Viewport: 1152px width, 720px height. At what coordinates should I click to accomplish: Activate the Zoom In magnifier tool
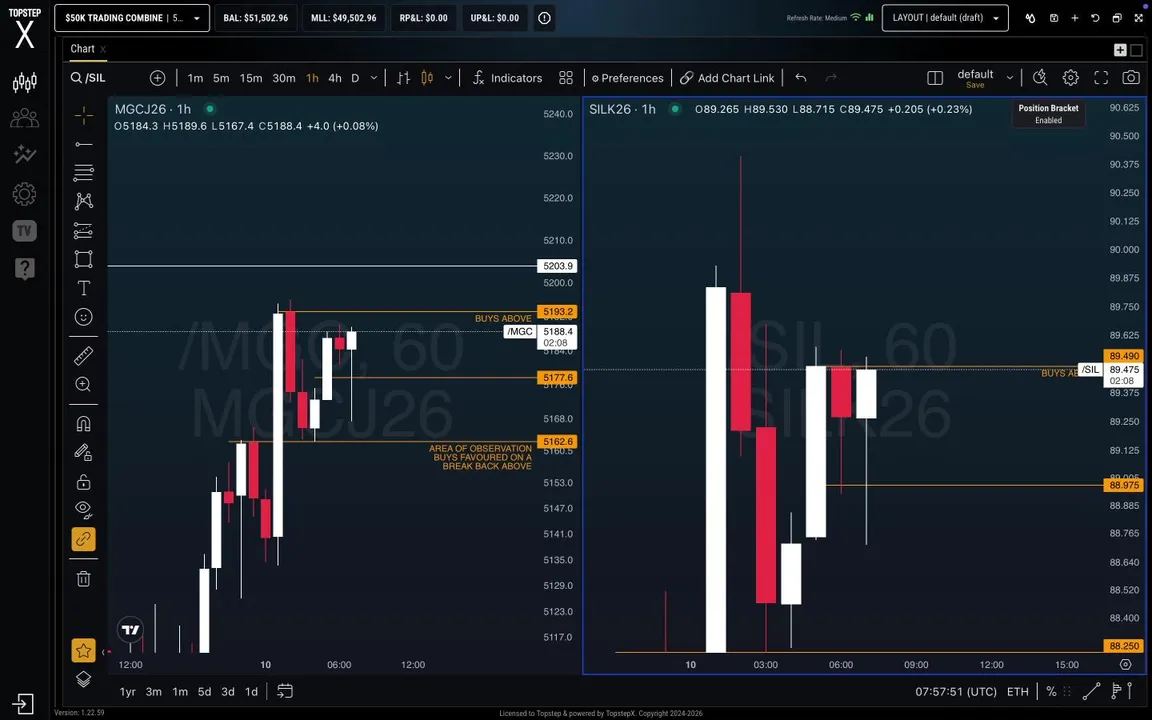click(x=84, y=384)
